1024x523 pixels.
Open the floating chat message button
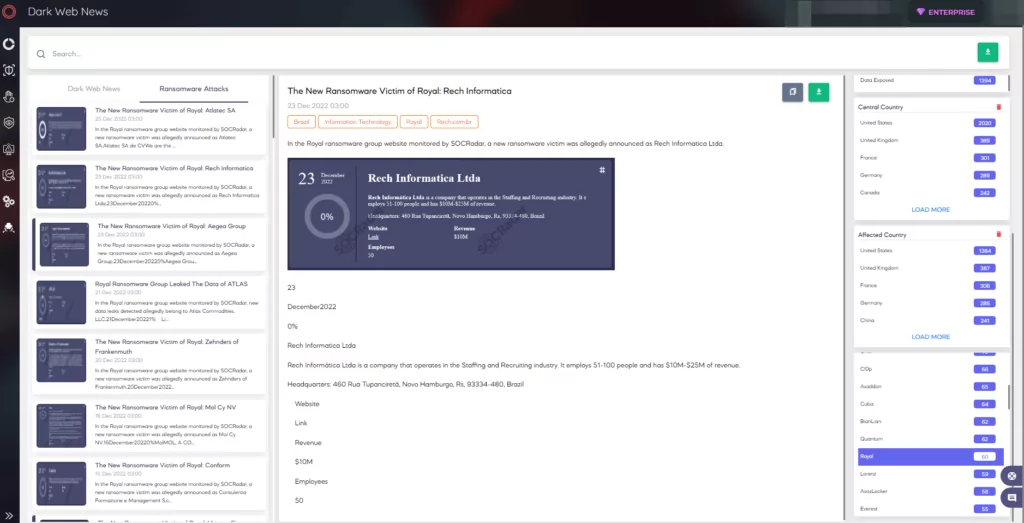(x=1012, y=498)
